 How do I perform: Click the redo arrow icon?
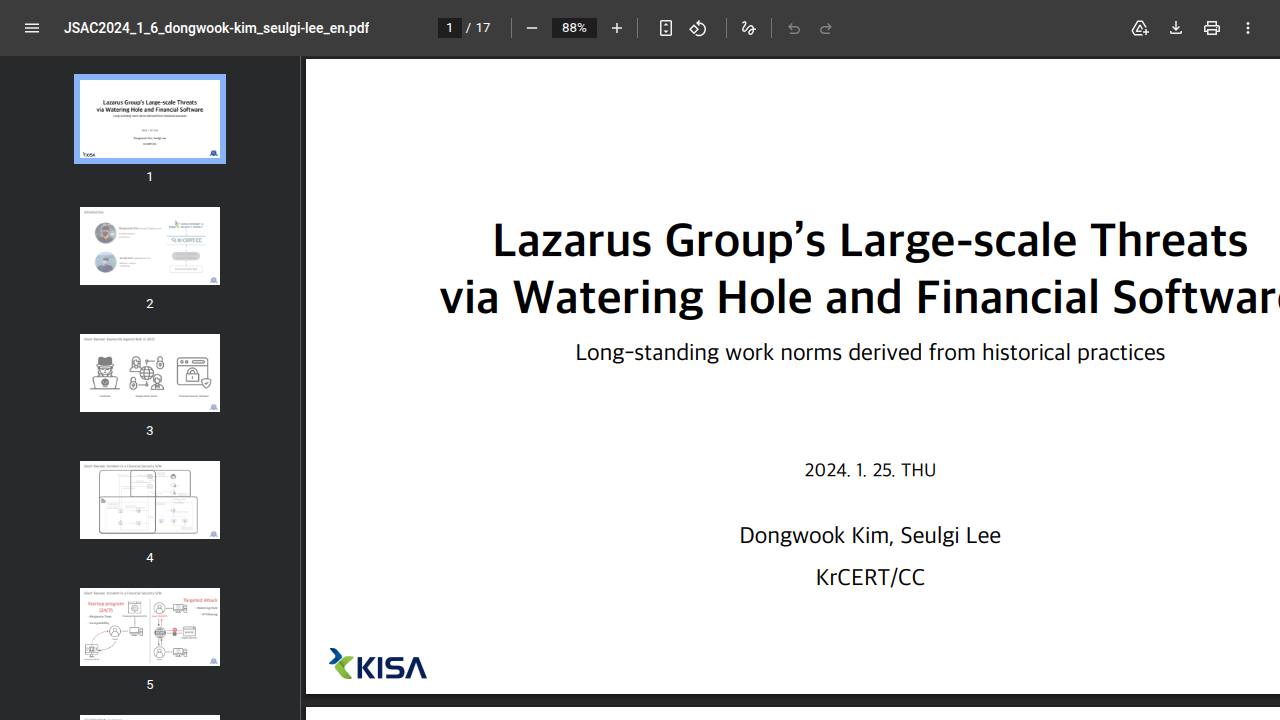click(826, 28)
